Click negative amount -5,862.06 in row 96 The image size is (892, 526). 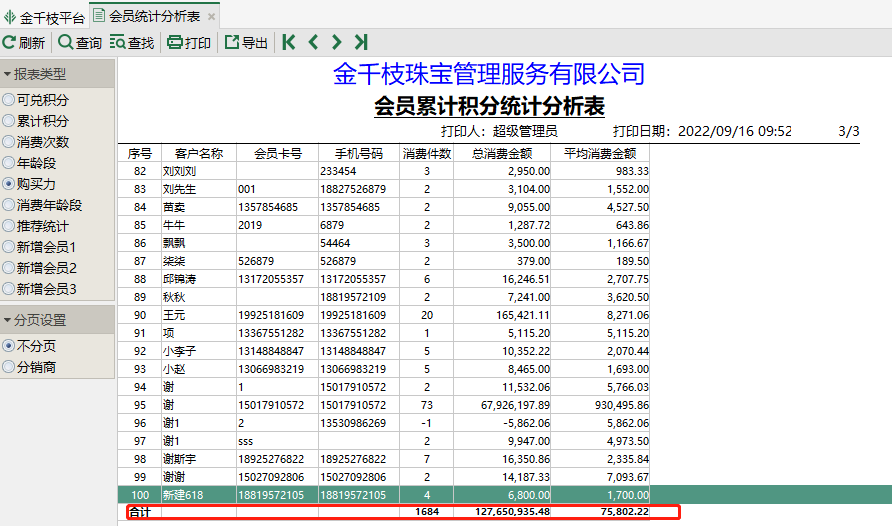527,424
